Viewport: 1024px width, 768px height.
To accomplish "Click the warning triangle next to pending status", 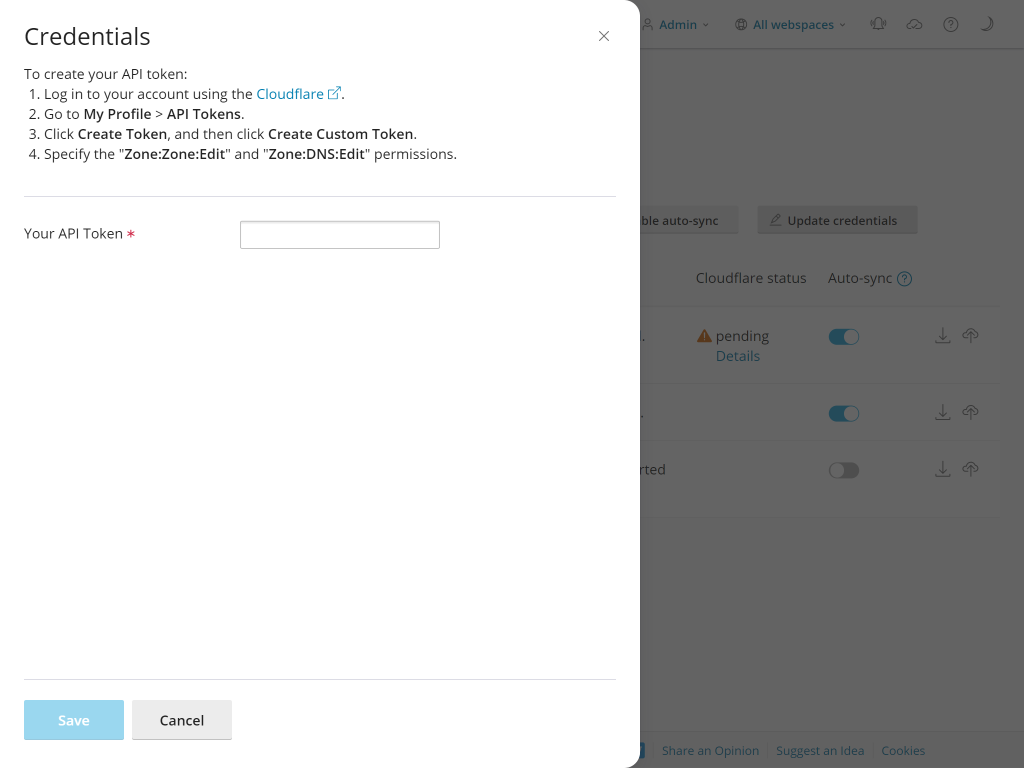I will point(705,336).
